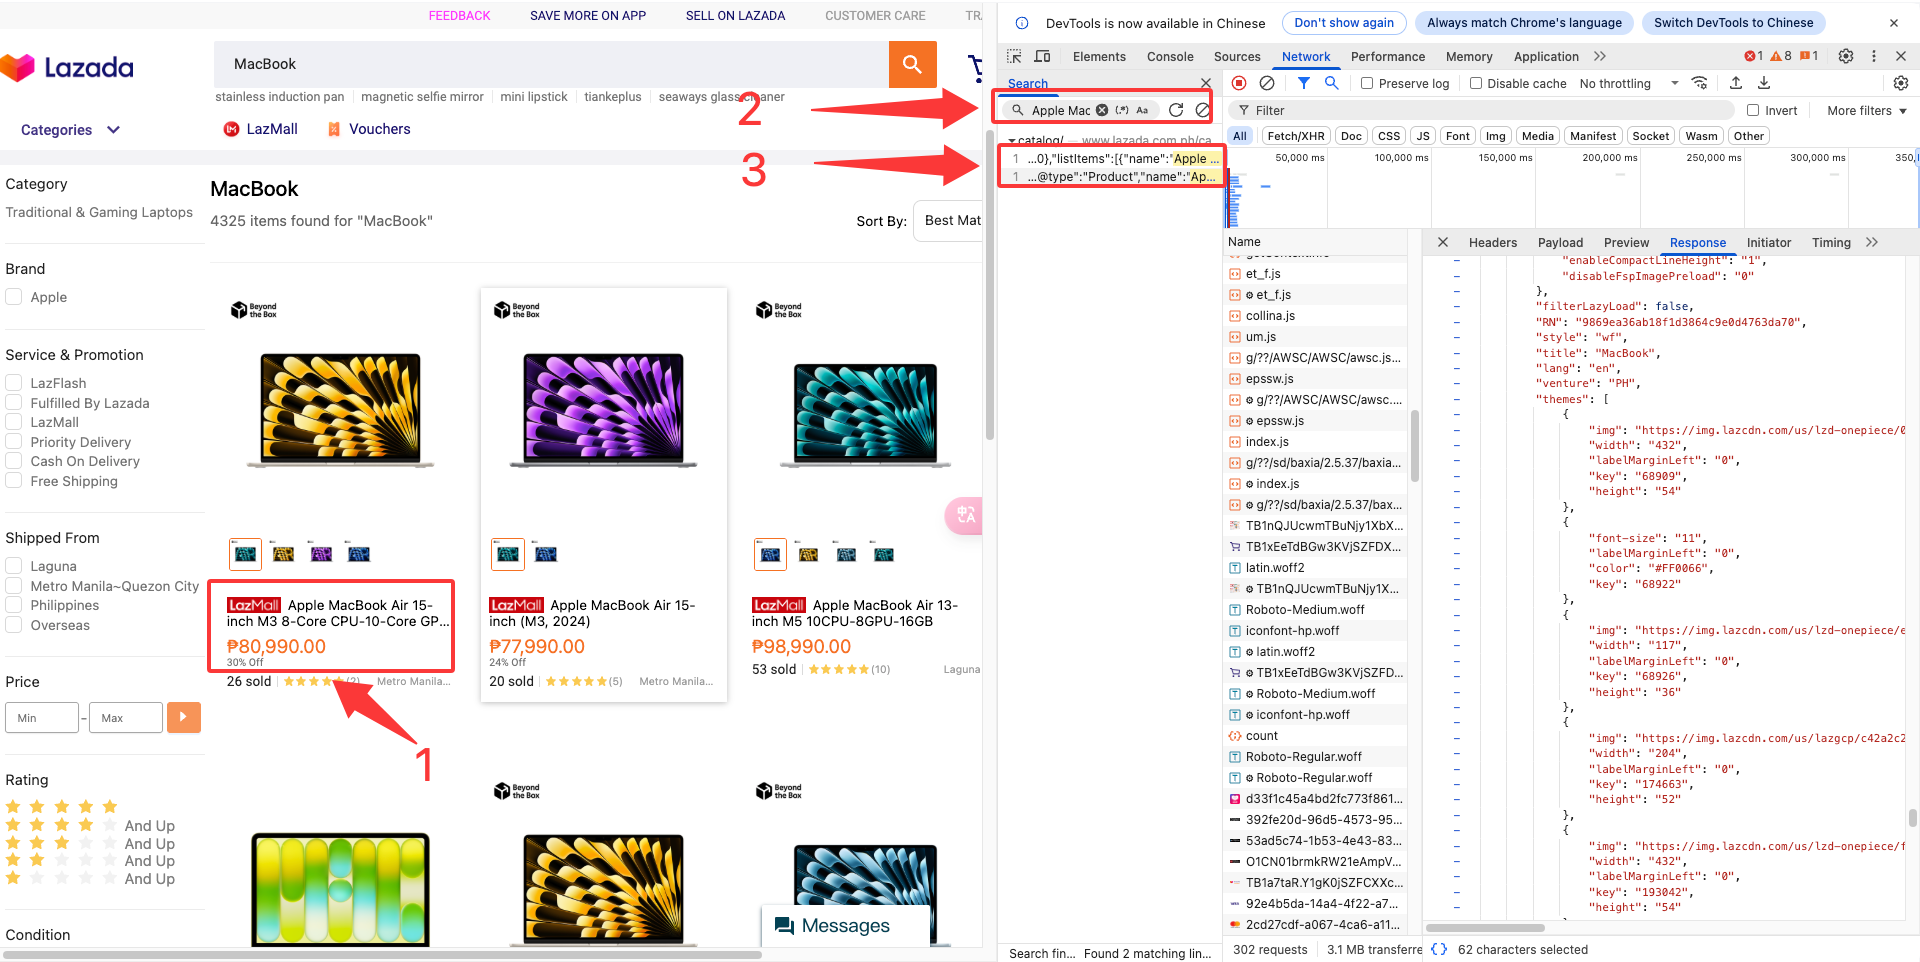Open the Categories dropdown
Screen dimensions: 1920x962
70,130
